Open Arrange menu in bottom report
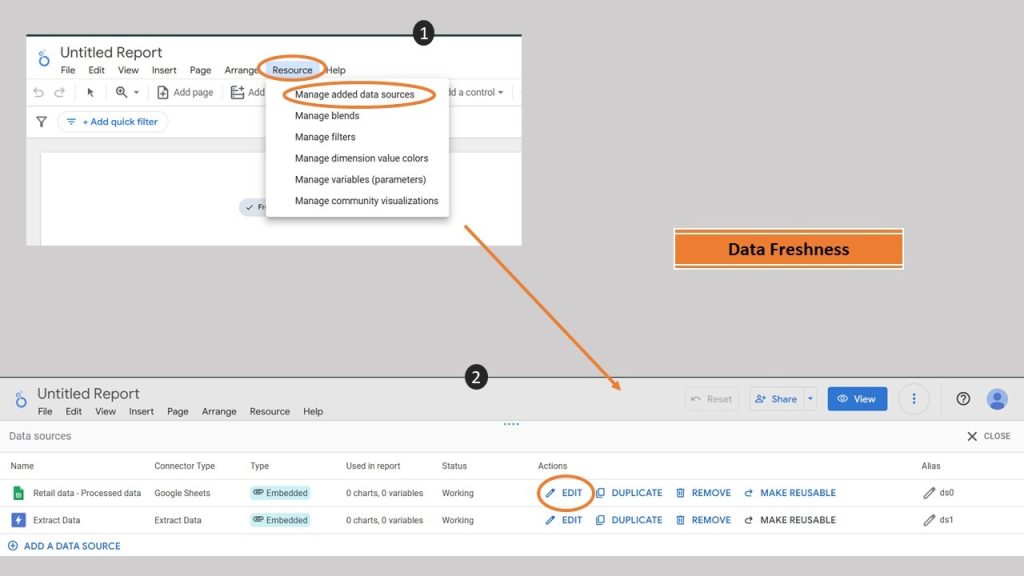1024x576 pixels. click(219, 411)
